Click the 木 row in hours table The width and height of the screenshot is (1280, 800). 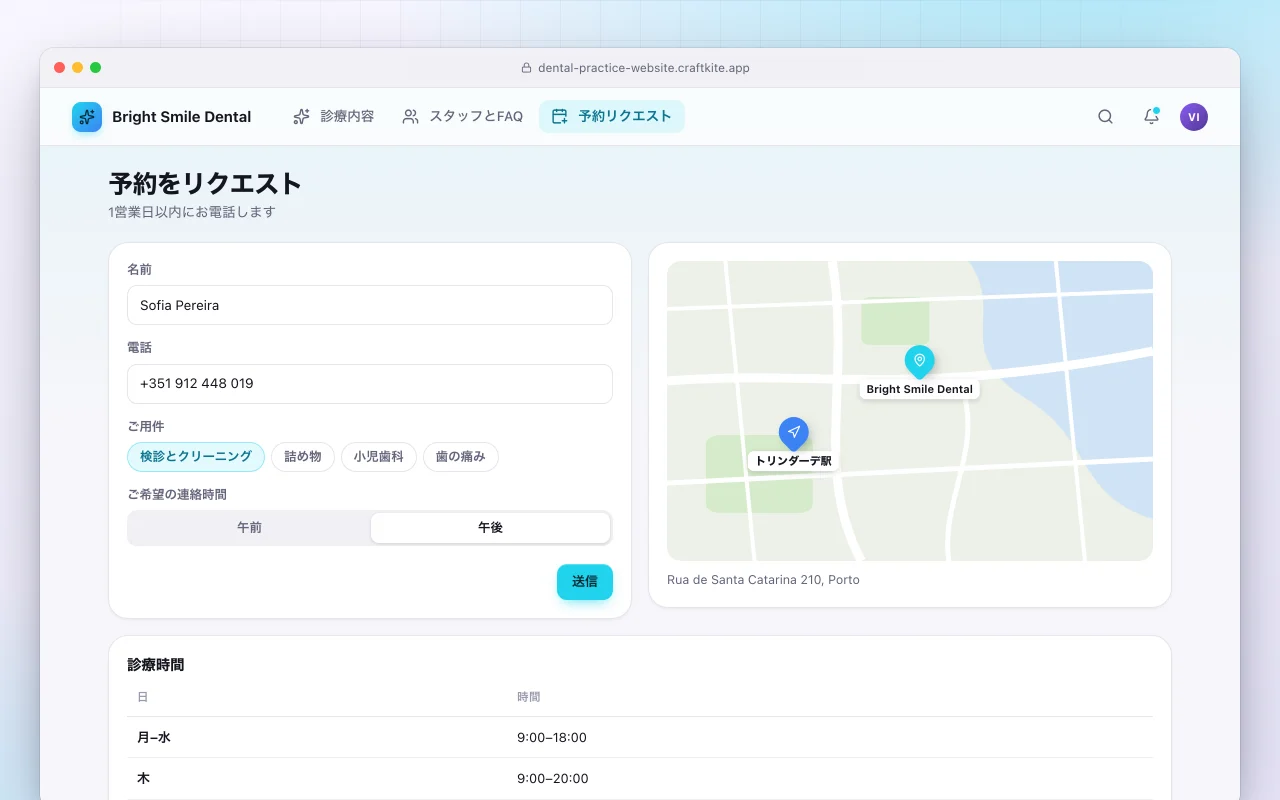coord(640,778)
